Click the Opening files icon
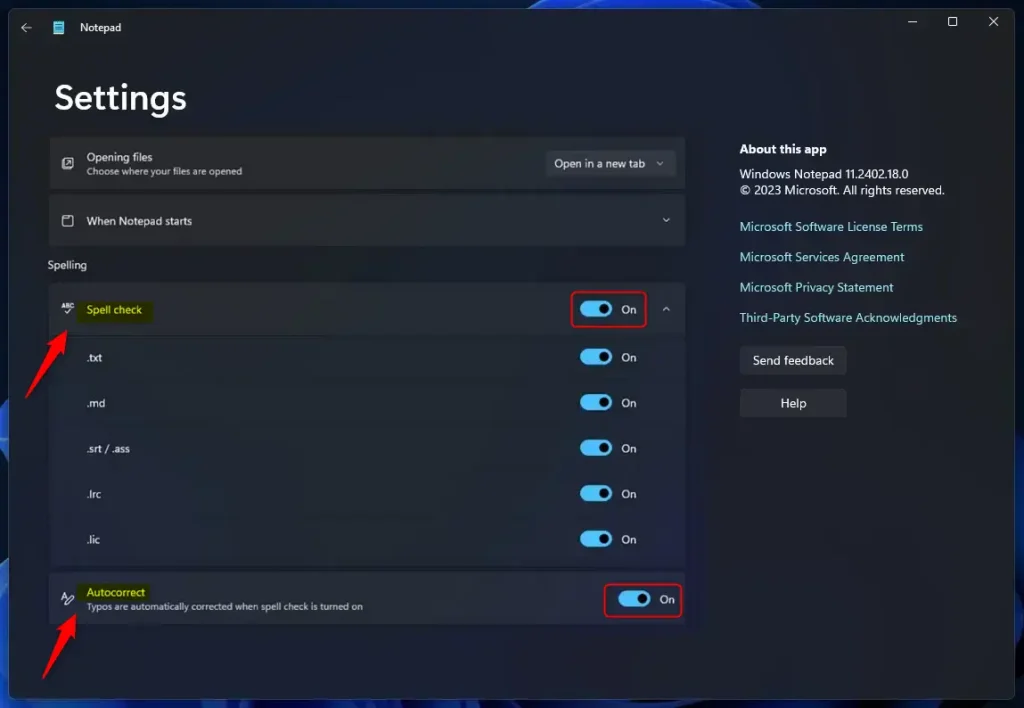 pyautogui.click(x=67, y=163)
